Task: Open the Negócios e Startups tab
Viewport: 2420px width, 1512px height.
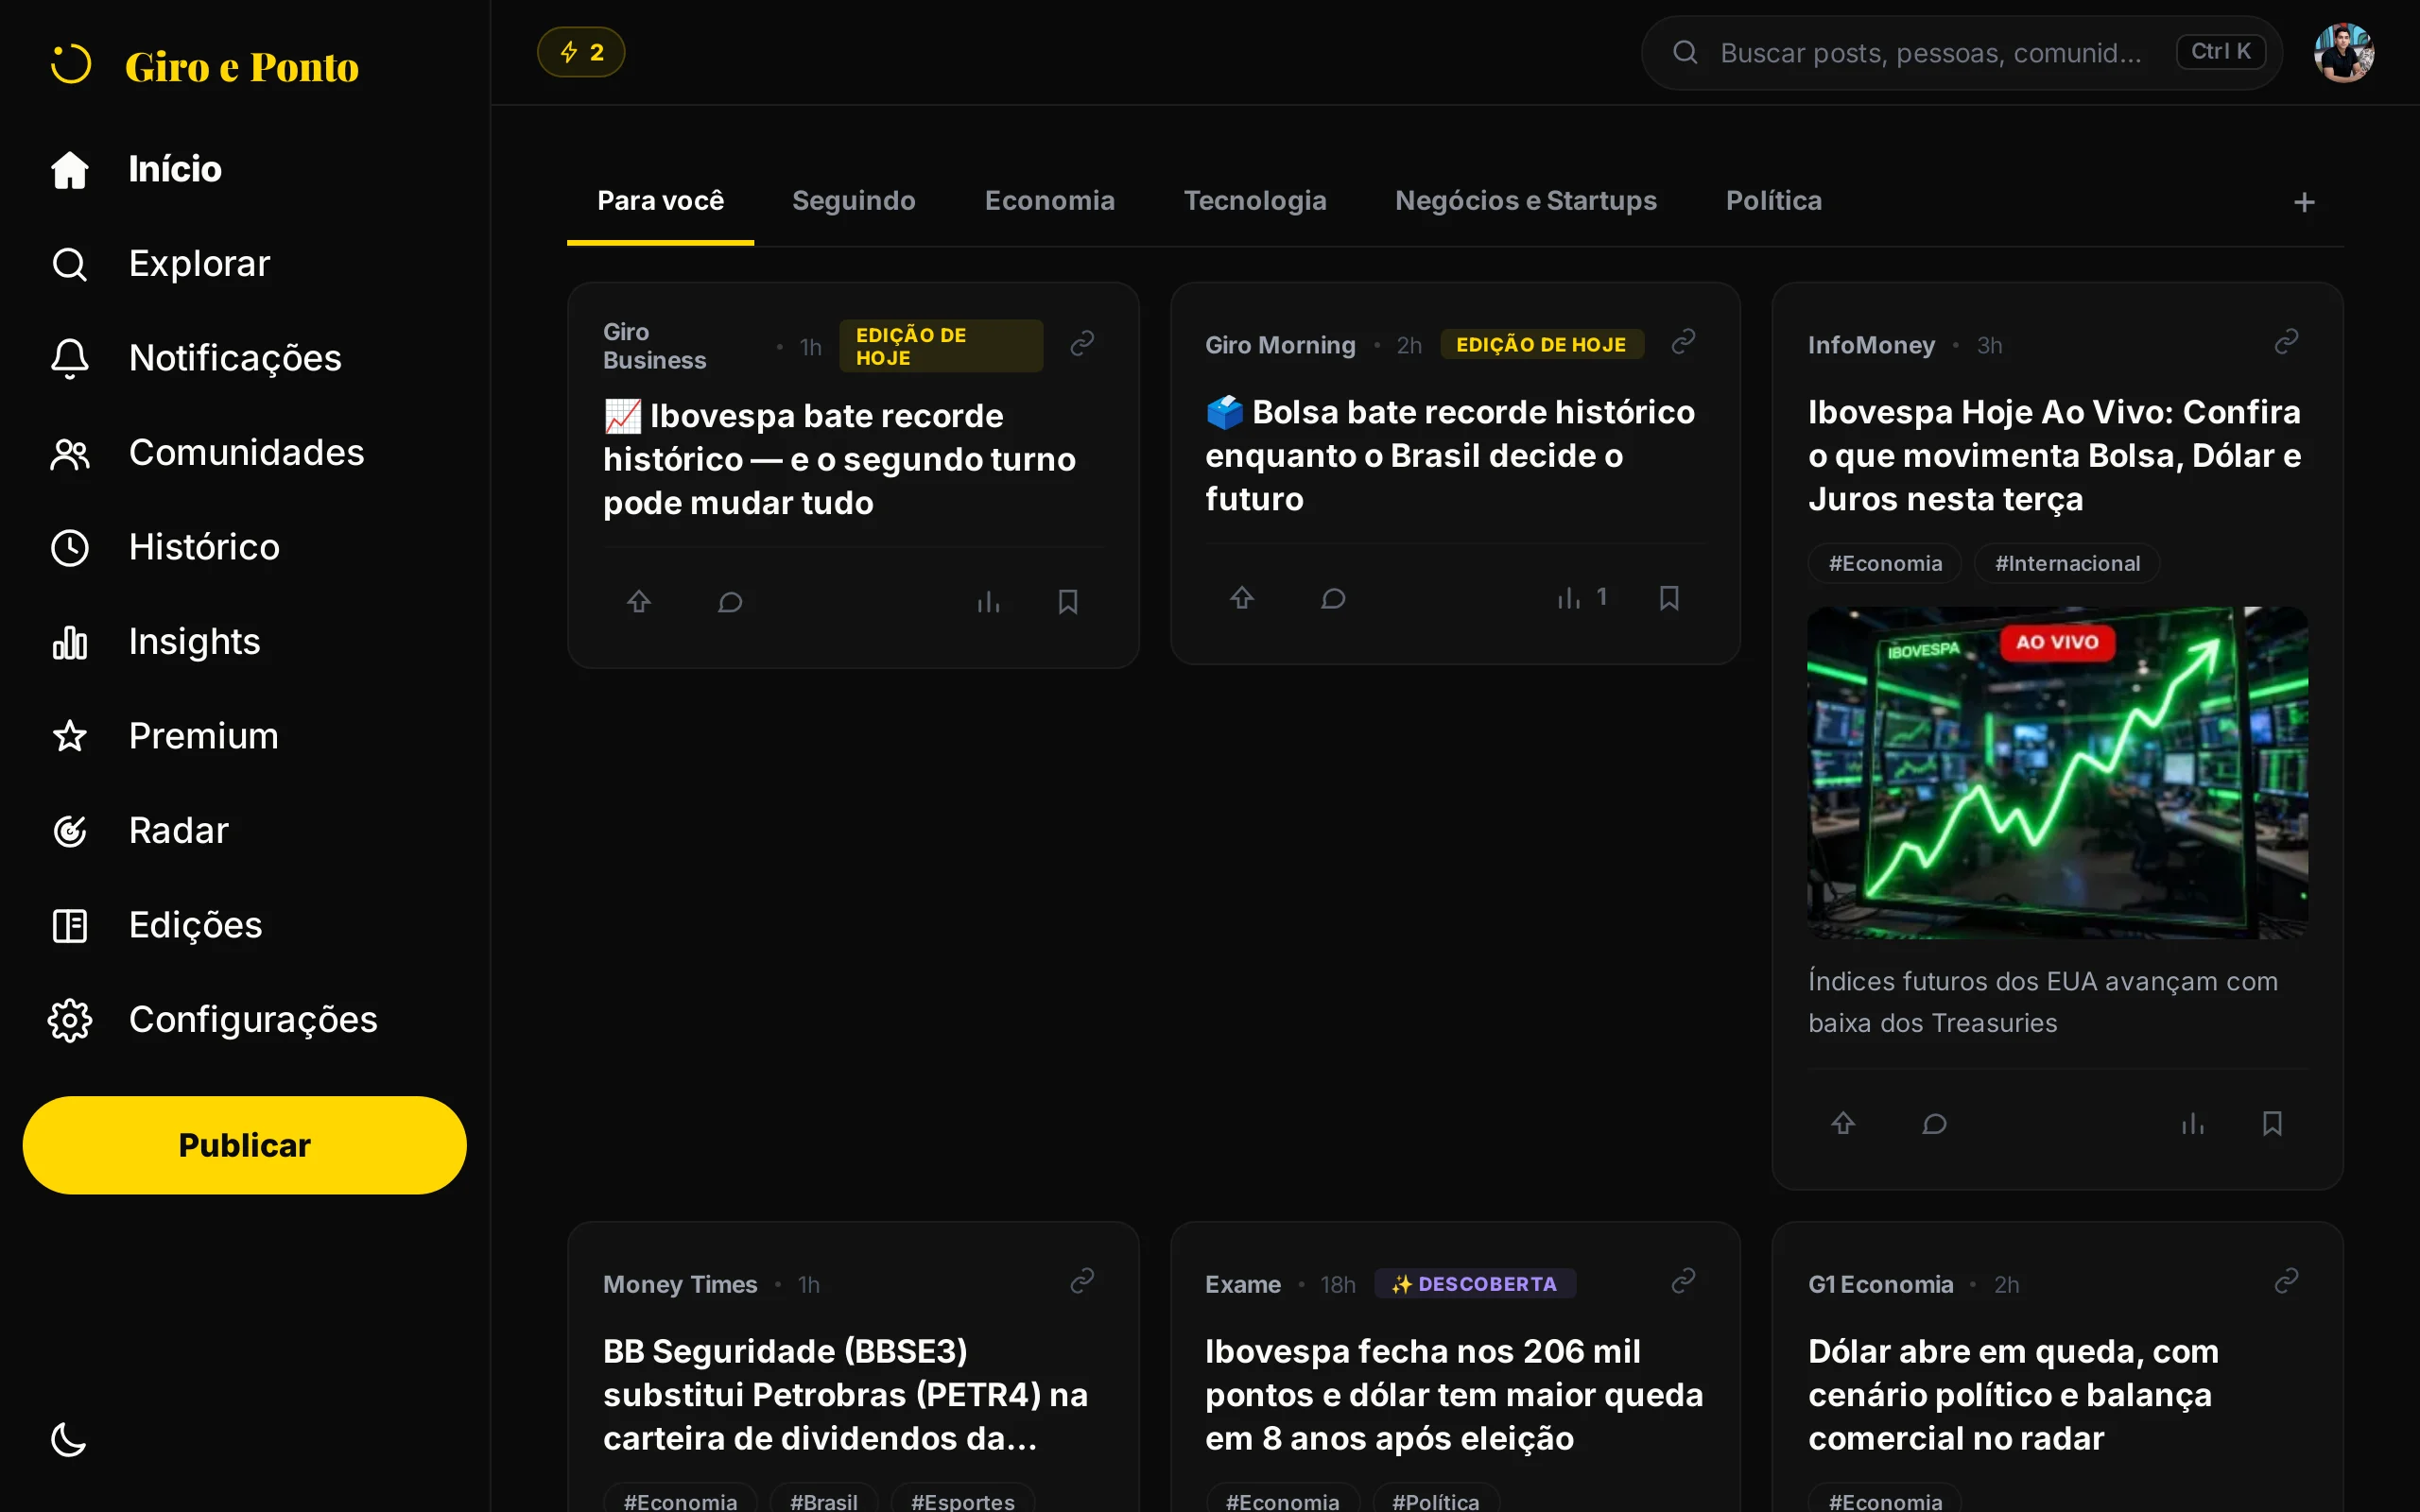Action: click(1526, 201)
